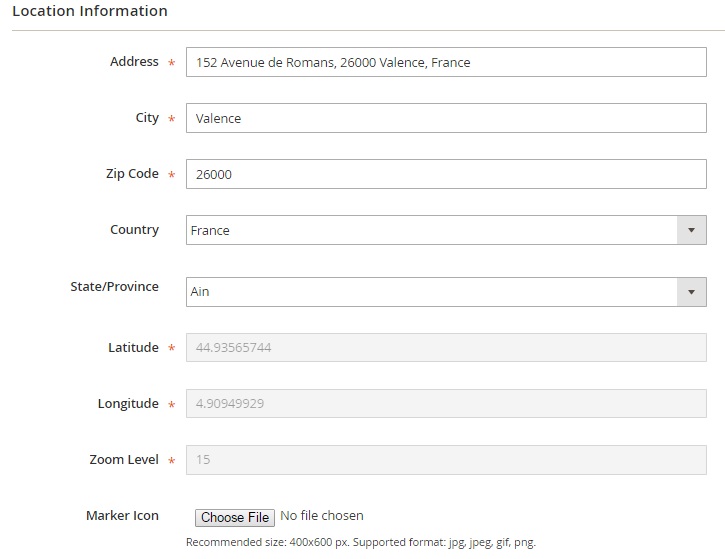725x559 pixels.
Task: Click the Address label
Action: point(134,62)
